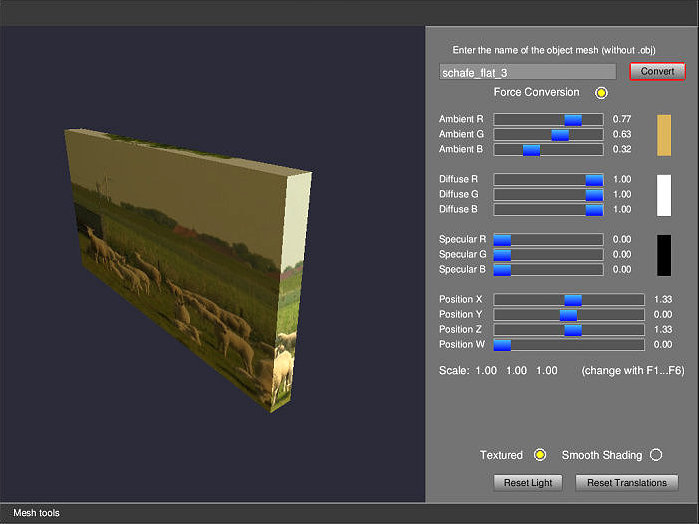699x524 pixels.
Task: Click the Ambient R value 0.77
Action: pos(622,119)
